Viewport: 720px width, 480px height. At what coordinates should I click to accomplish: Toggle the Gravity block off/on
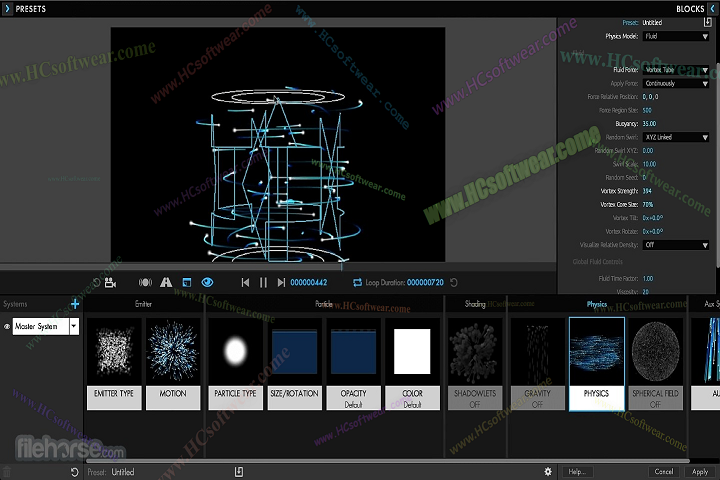[537, 404]
